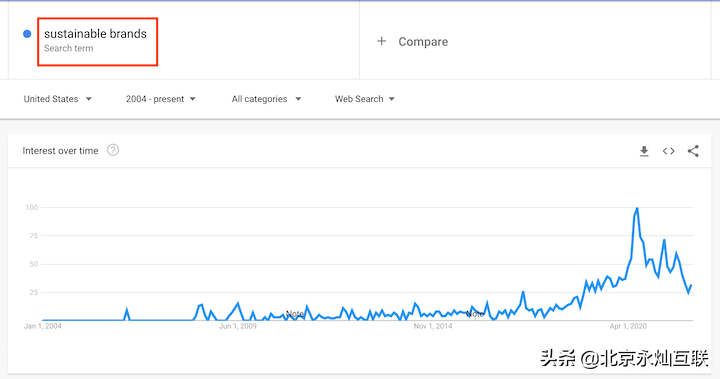Click the Note marker near 2011
Image resolution: width=720 pixels, height=379 pixels.
tap(295, 314)
